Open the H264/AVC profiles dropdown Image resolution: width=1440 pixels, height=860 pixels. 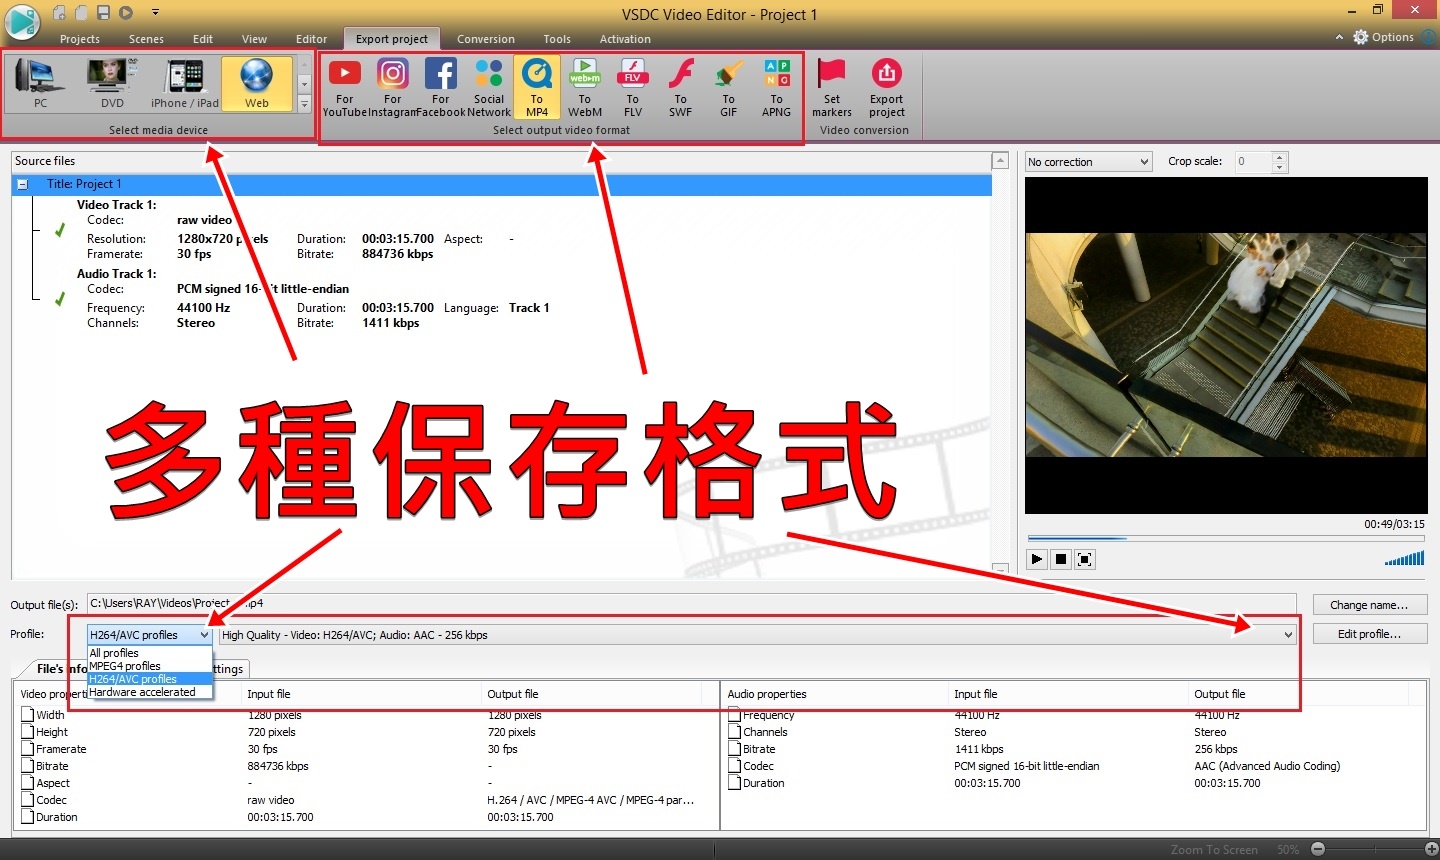(x=149, y=635)
